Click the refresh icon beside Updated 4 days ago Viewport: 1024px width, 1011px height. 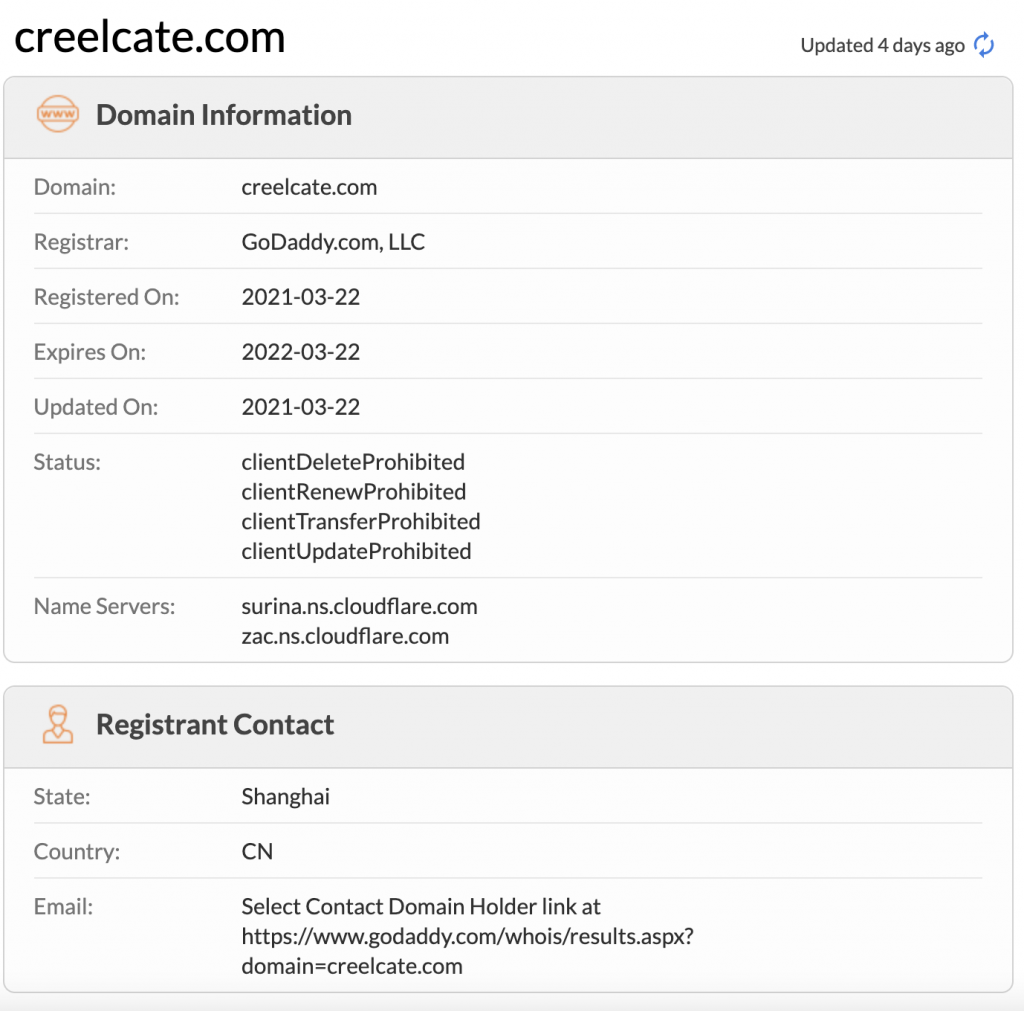(x=984, y=45)
